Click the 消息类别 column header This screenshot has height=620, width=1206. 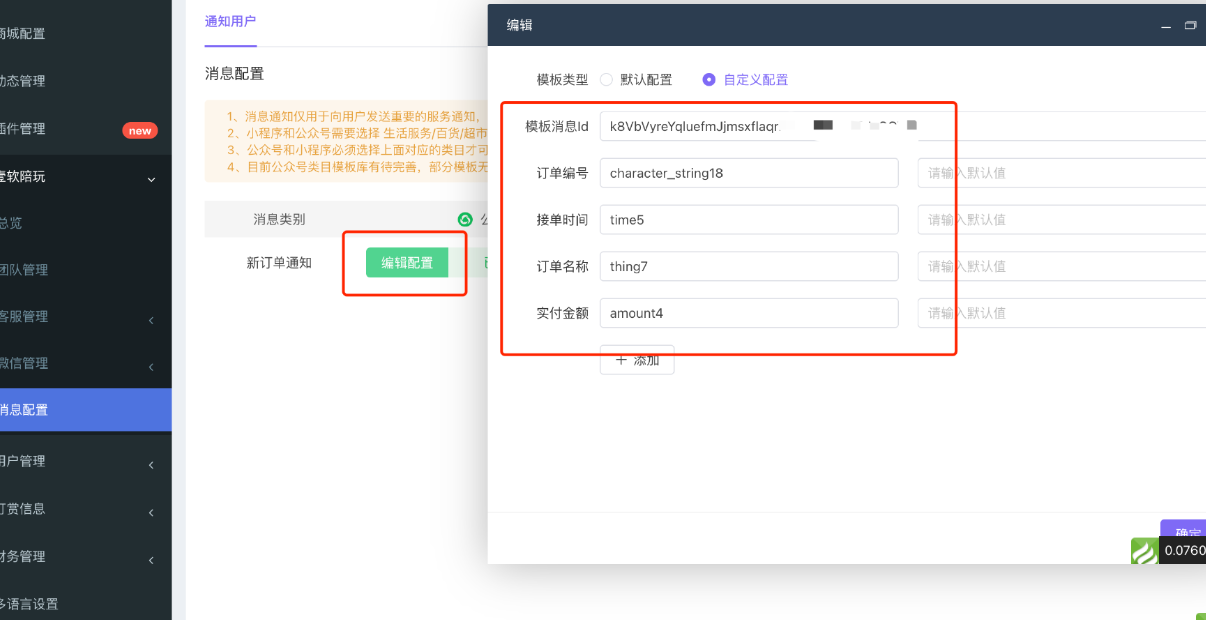(x=279, y=219)
